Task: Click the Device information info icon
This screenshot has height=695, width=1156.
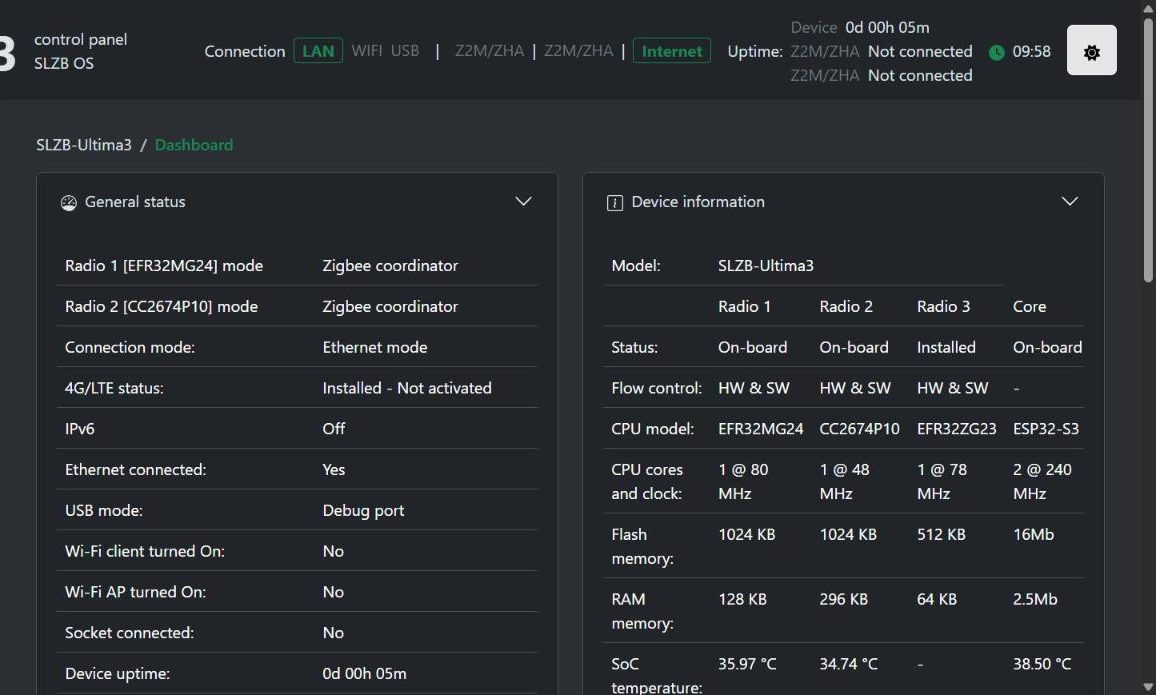Action: pos(614,203)
